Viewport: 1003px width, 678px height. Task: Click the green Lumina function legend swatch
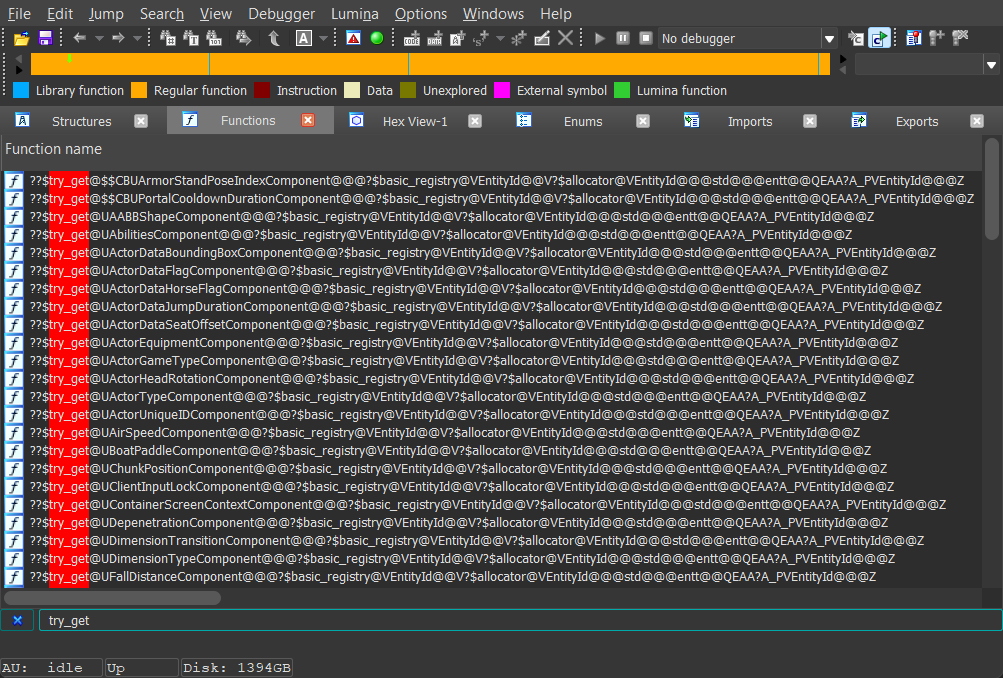(x=622, y=90)
